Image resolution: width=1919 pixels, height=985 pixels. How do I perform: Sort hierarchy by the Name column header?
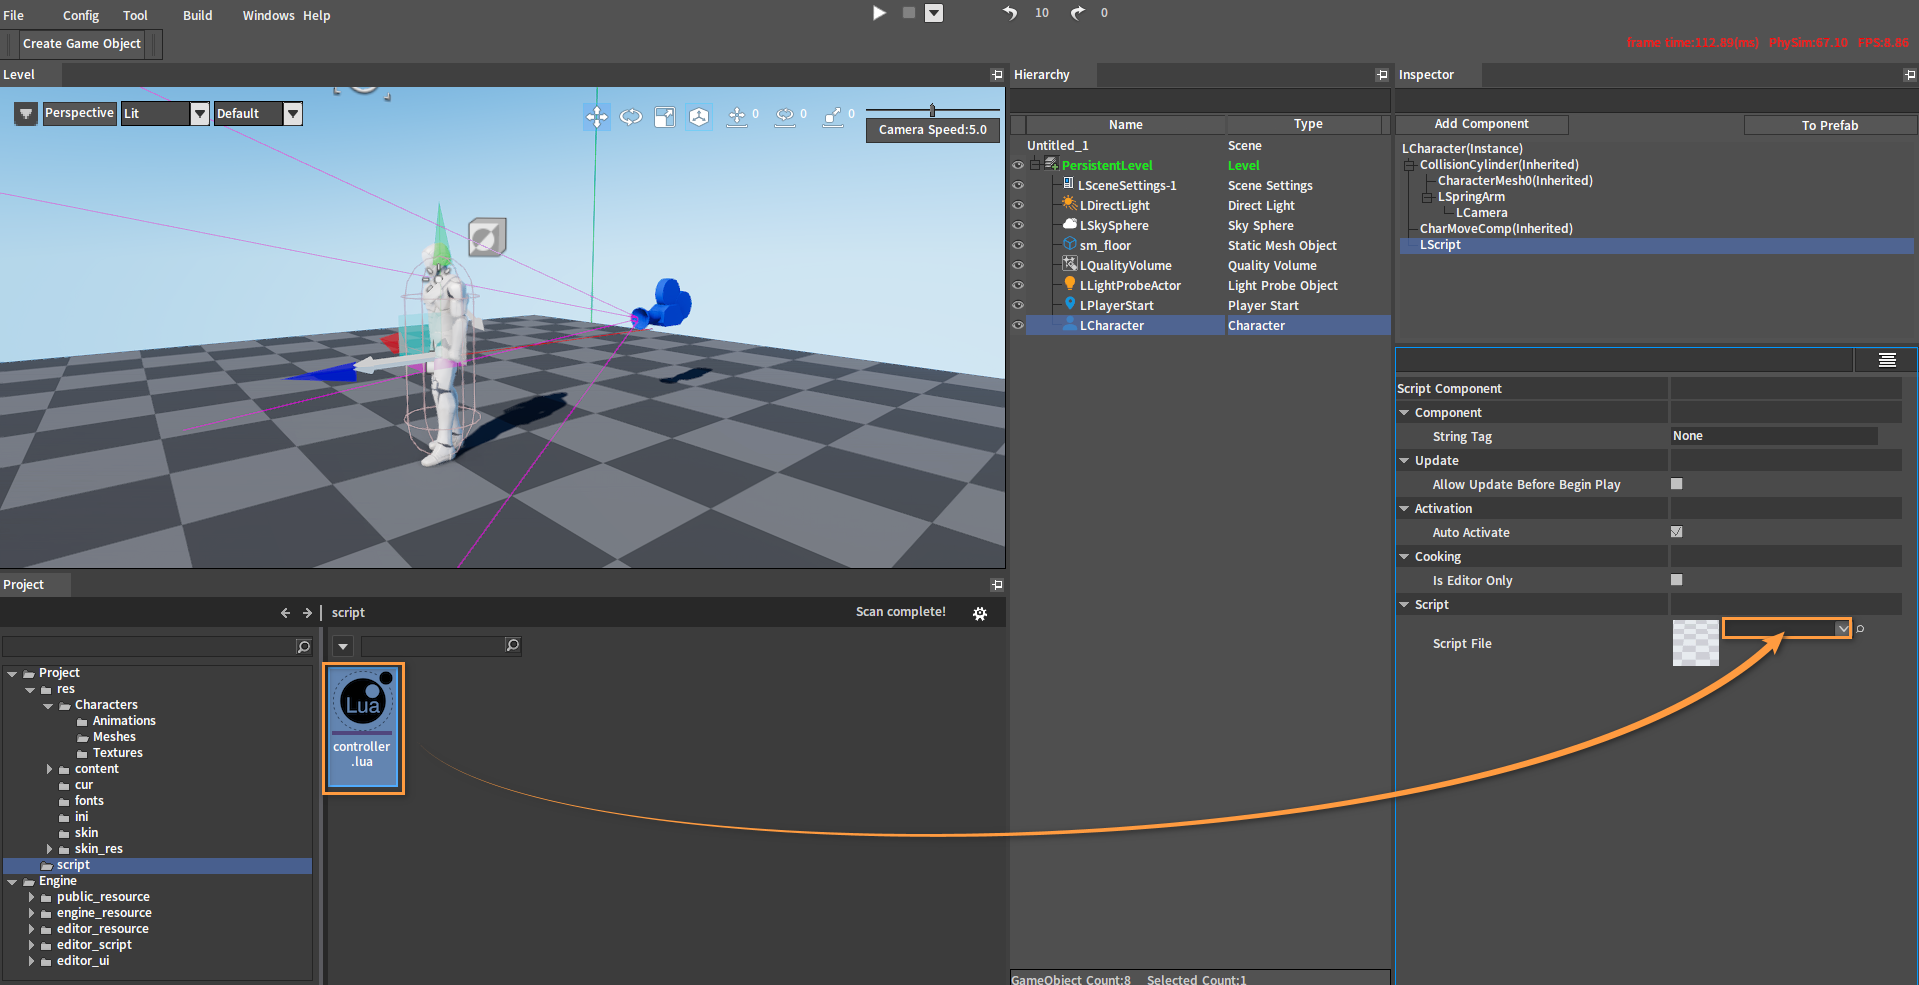click(1126, 125)
